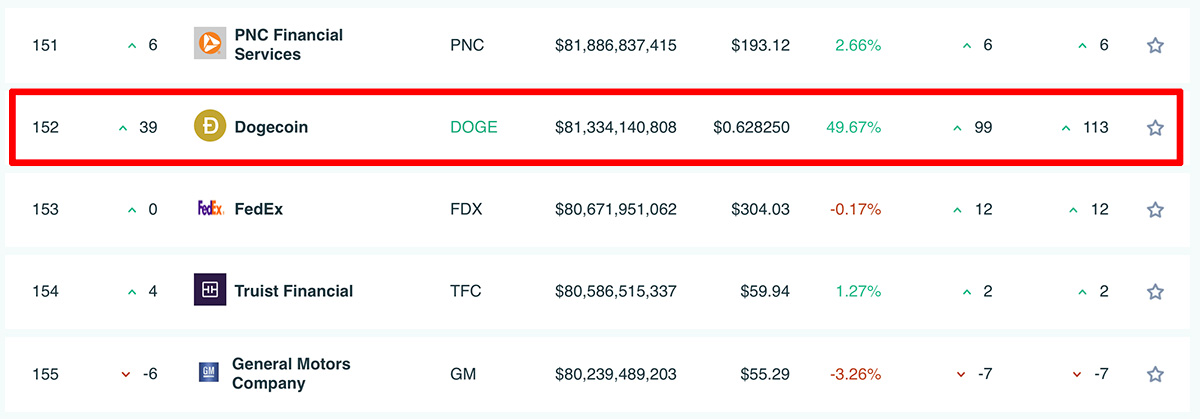Click the Dogecoin market cap value $81,334,140,808
This screenshot has width=1200, height=419.
(x=616, y=127)
